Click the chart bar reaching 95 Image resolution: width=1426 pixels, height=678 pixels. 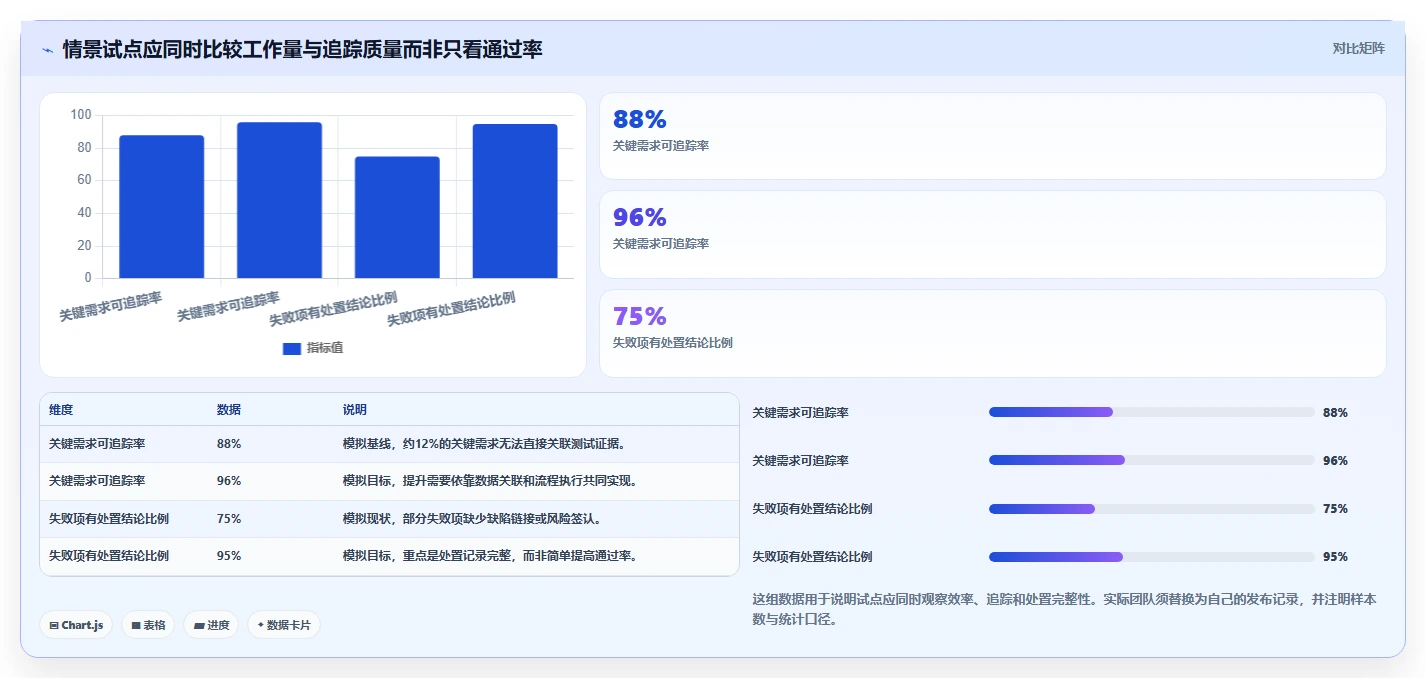pos(515,201)
